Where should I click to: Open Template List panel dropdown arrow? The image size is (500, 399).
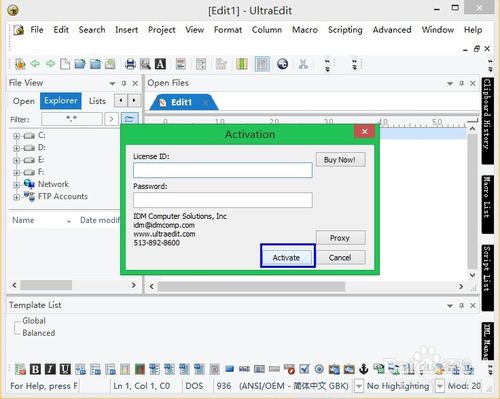450,305
